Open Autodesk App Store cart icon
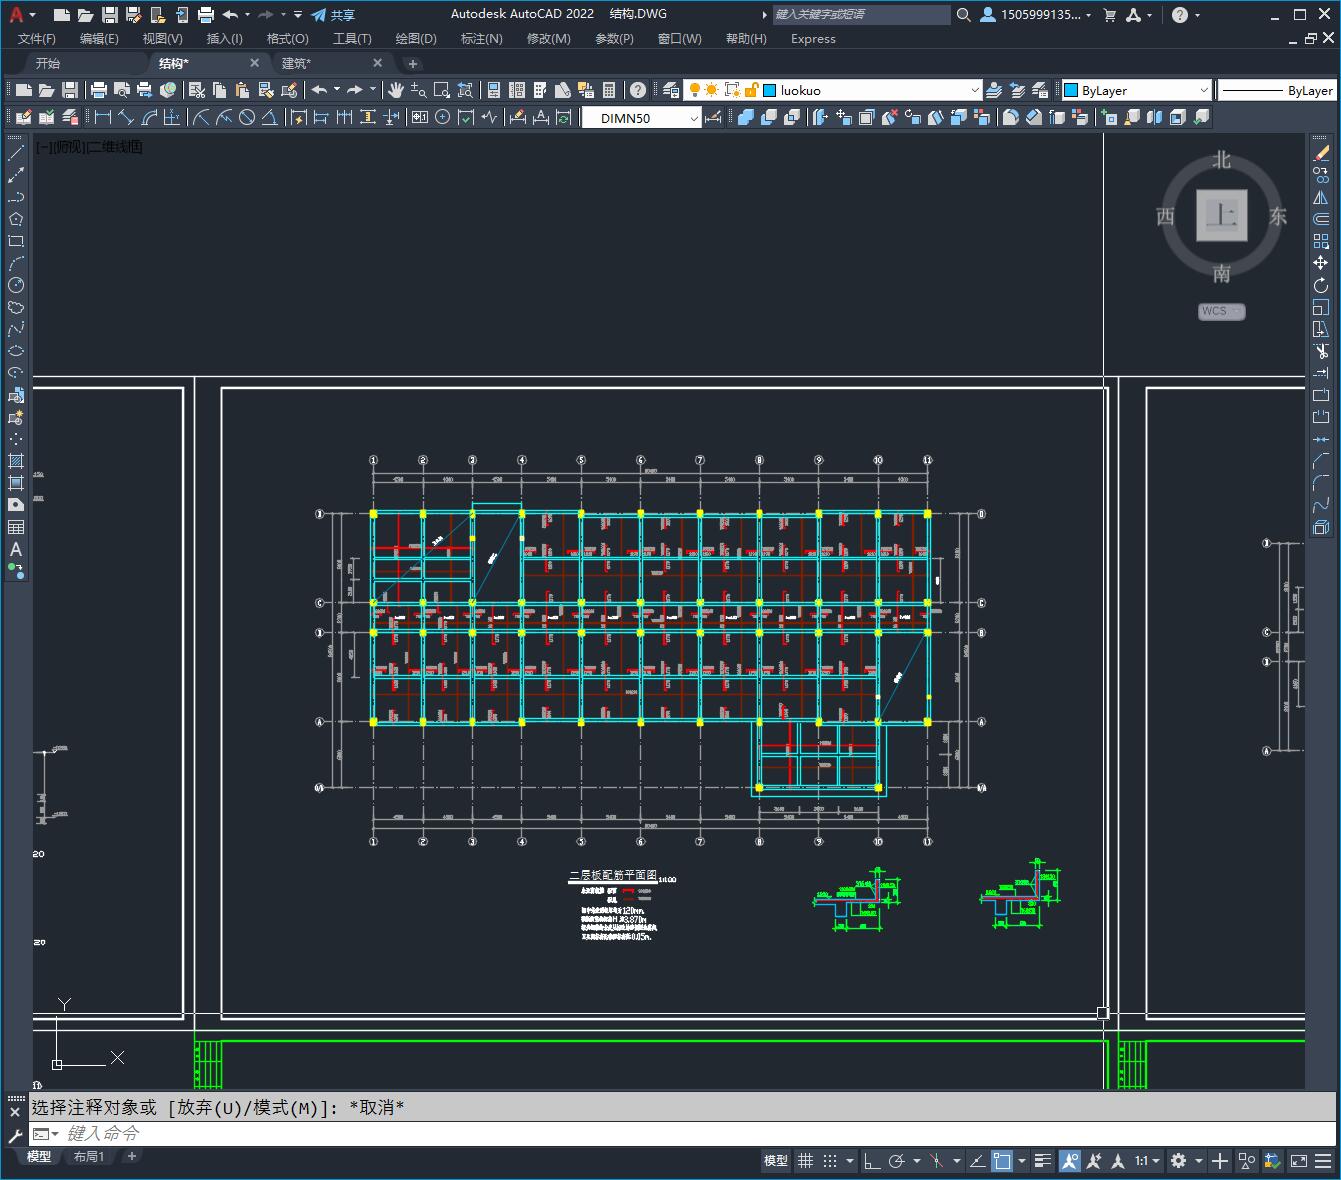1341x1180 pixels. 1109,15
